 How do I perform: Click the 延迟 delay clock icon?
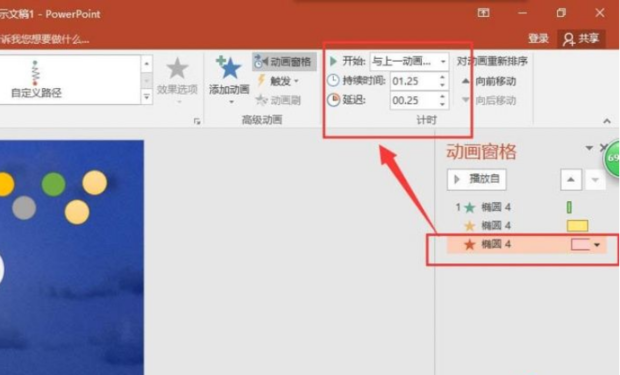point(333,100)
